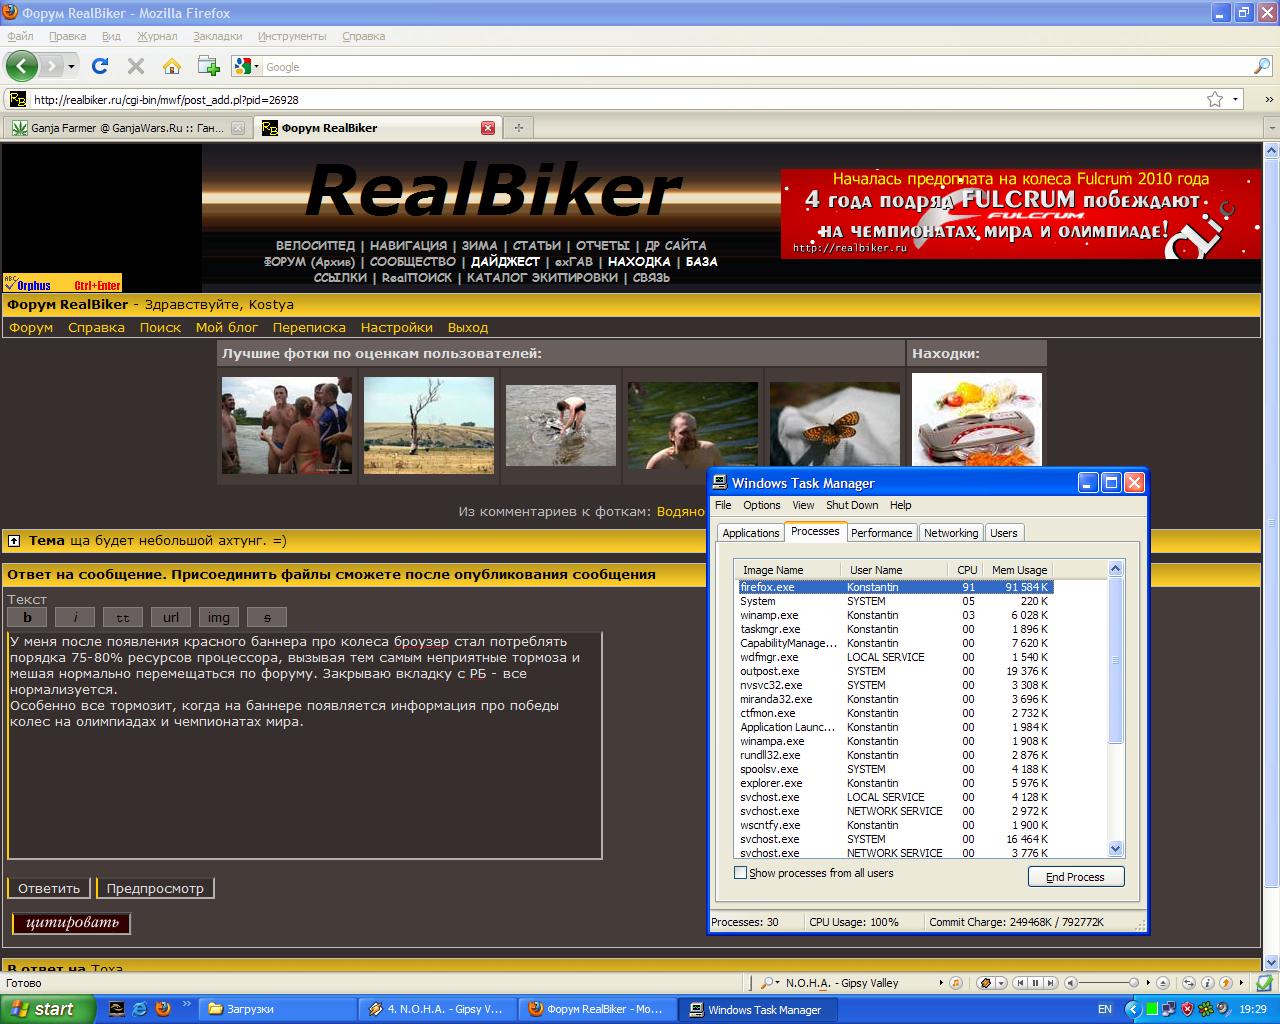The height and width of the screenshot is (1024, 1280).
Task: Insert image tag with the 'img' button
Action: [x=219, y=617]
